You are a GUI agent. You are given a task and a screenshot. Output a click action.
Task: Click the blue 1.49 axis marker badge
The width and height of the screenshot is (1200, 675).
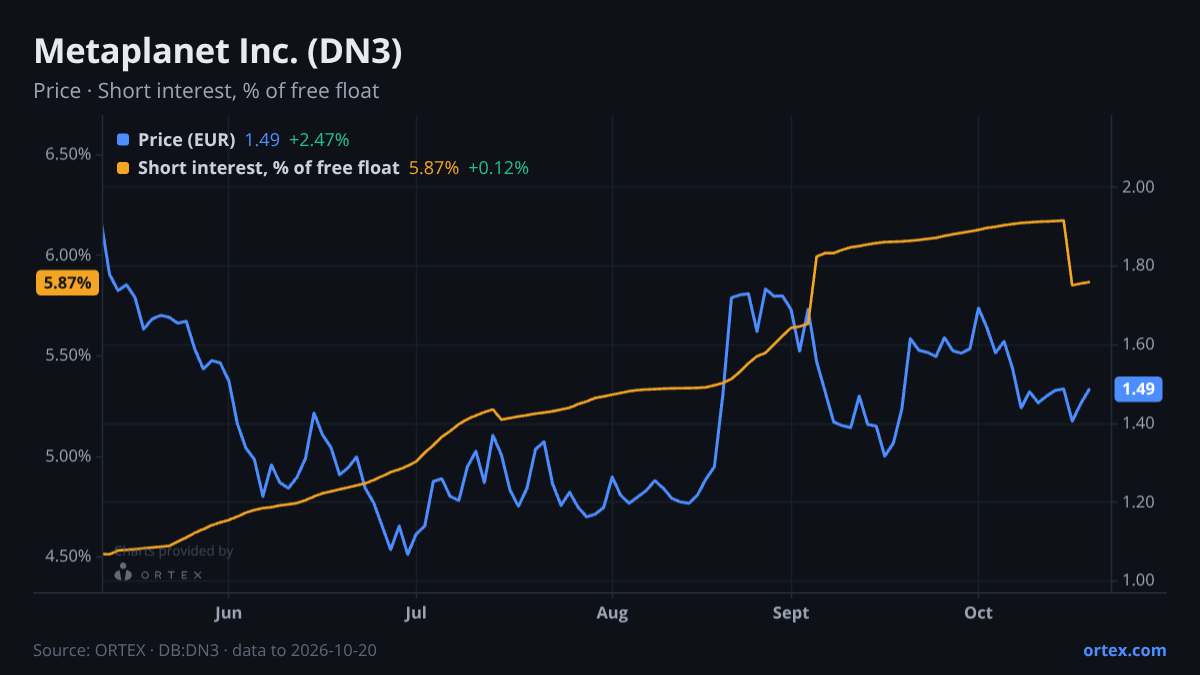pos(1139,389)
